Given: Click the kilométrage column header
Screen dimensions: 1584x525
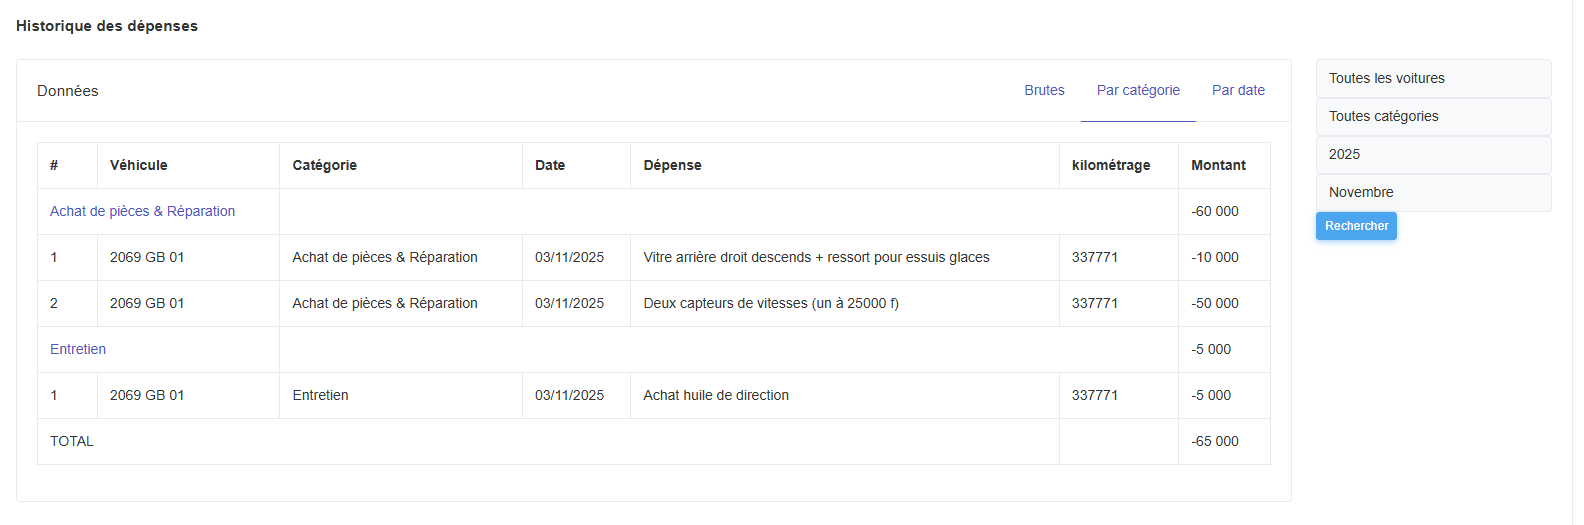Looking at the screenshot, I should tap(1111, 165).
